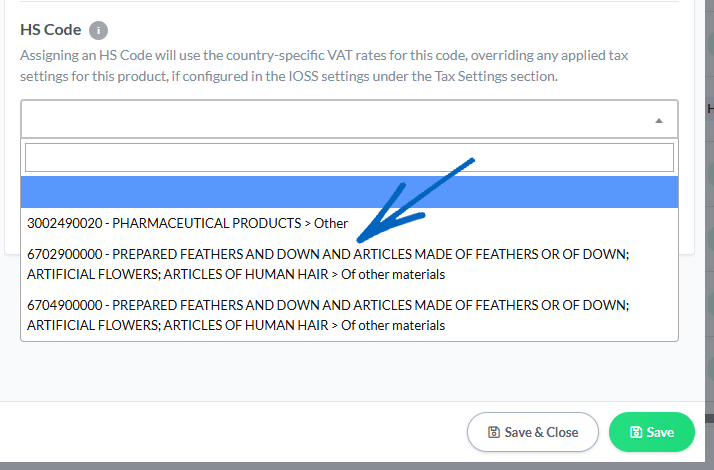714x470 pixels.
Task: Click floppy disk icon on green Save
Action: click(x=636, y=432)
